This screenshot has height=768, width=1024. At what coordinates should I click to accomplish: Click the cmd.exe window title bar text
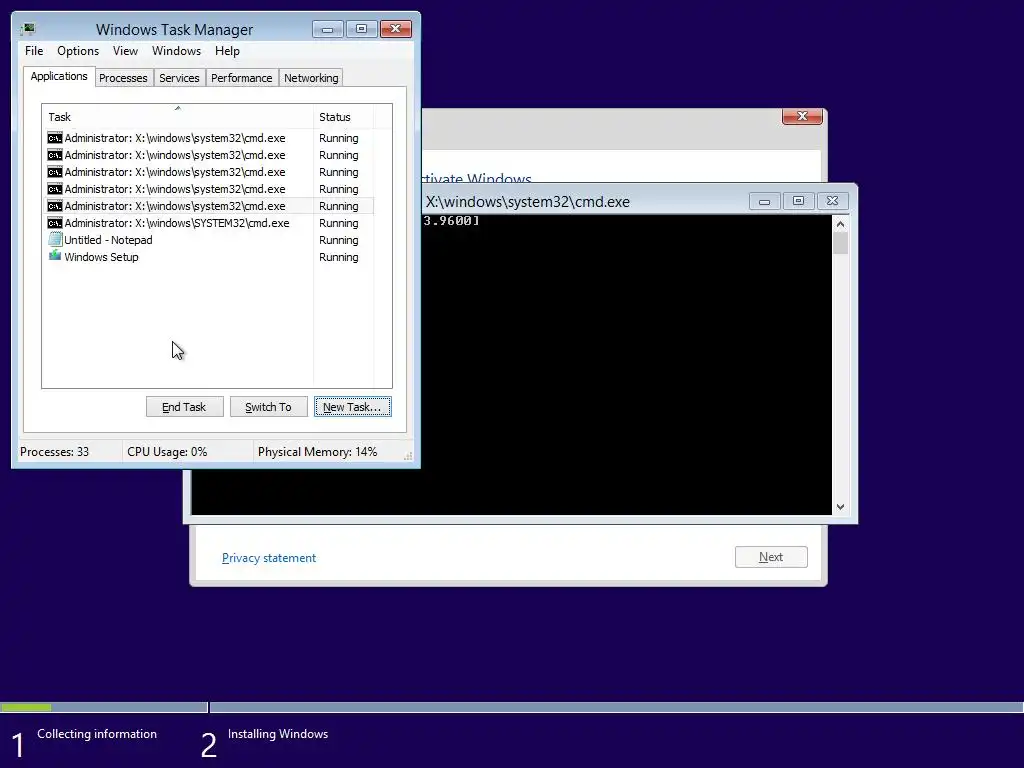coord(528,202)
